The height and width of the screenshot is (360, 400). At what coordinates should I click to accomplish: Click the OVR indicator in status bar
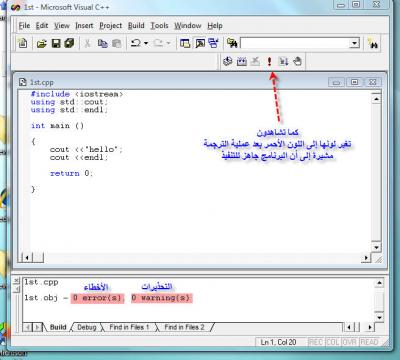(349, 342)
